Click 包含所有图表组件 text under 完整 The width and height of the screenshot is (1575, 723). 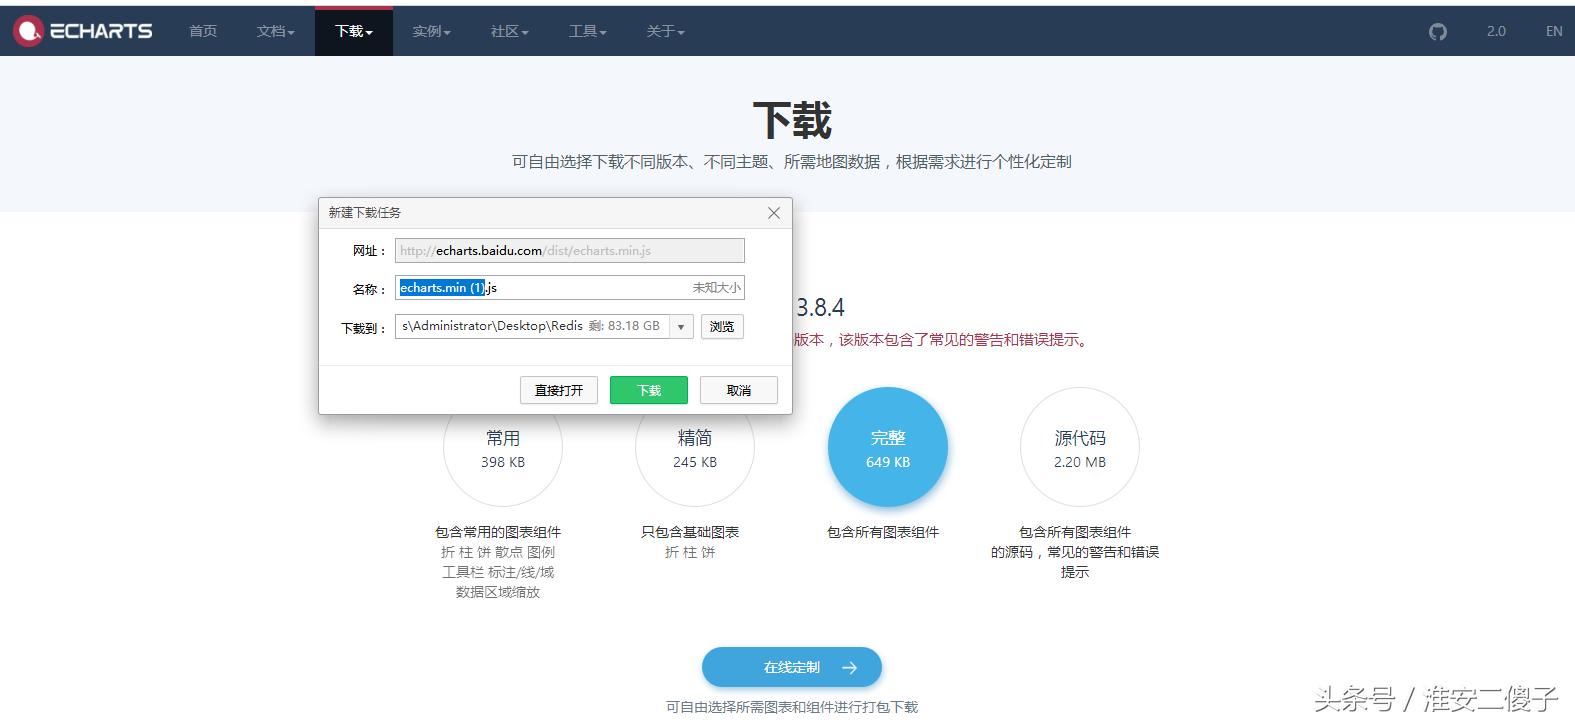[883, 532]
